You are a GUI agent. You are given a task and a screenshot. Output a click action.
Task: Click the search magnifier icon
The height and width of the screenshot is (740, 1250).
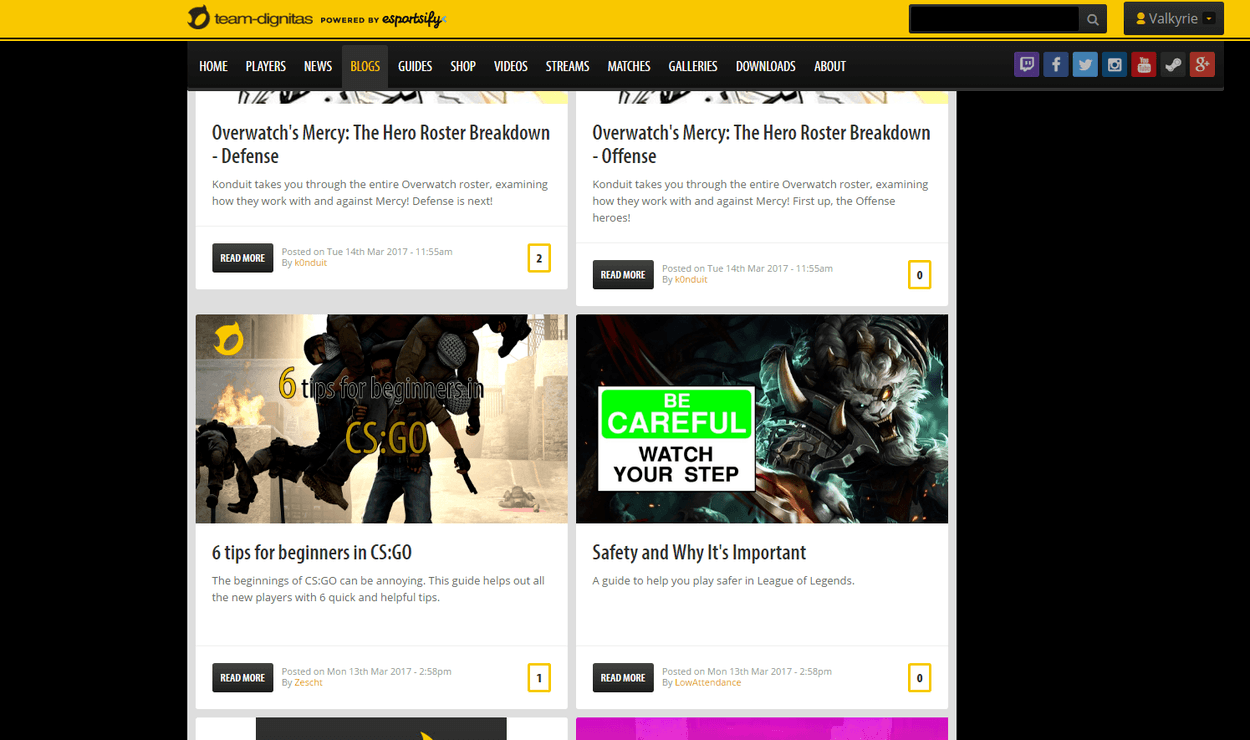pyautogui.click(x=1093, y=19)
